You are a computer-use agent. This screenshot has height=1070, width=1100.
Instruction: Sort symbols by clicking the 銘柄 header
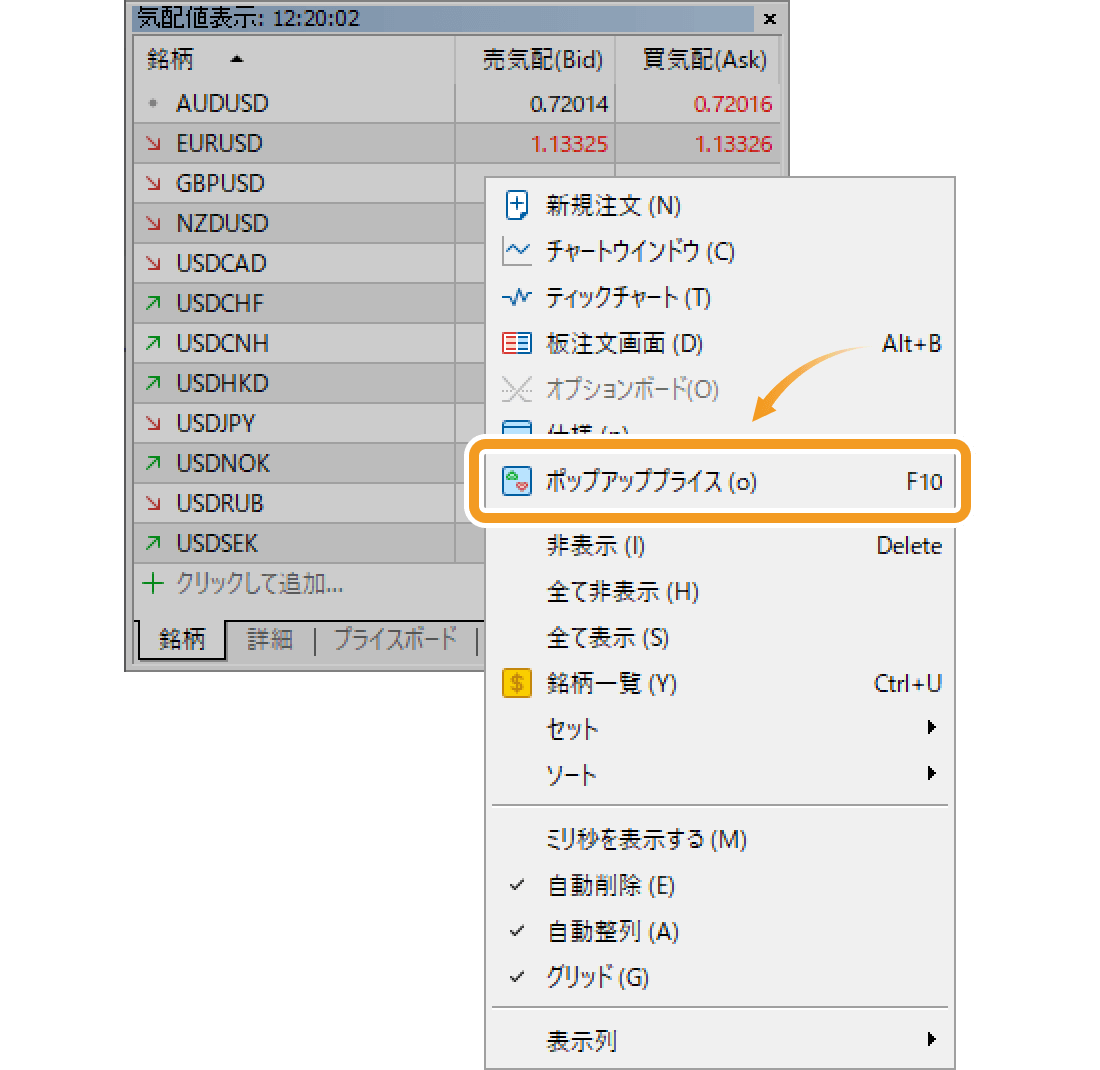pyautogui.click(x=170, y=60)
